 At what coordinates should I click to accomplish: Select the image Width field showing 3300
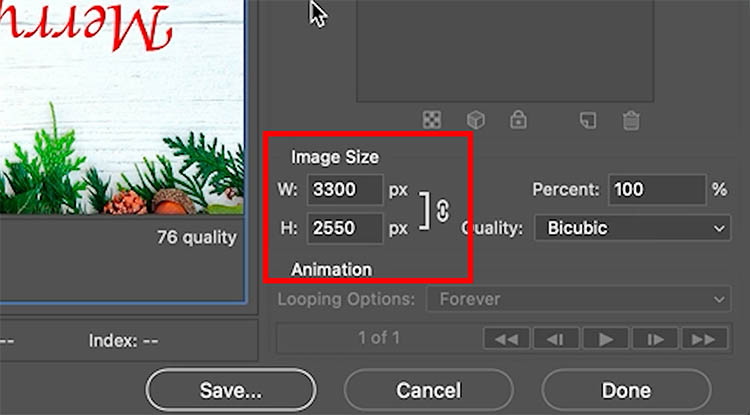345,190
